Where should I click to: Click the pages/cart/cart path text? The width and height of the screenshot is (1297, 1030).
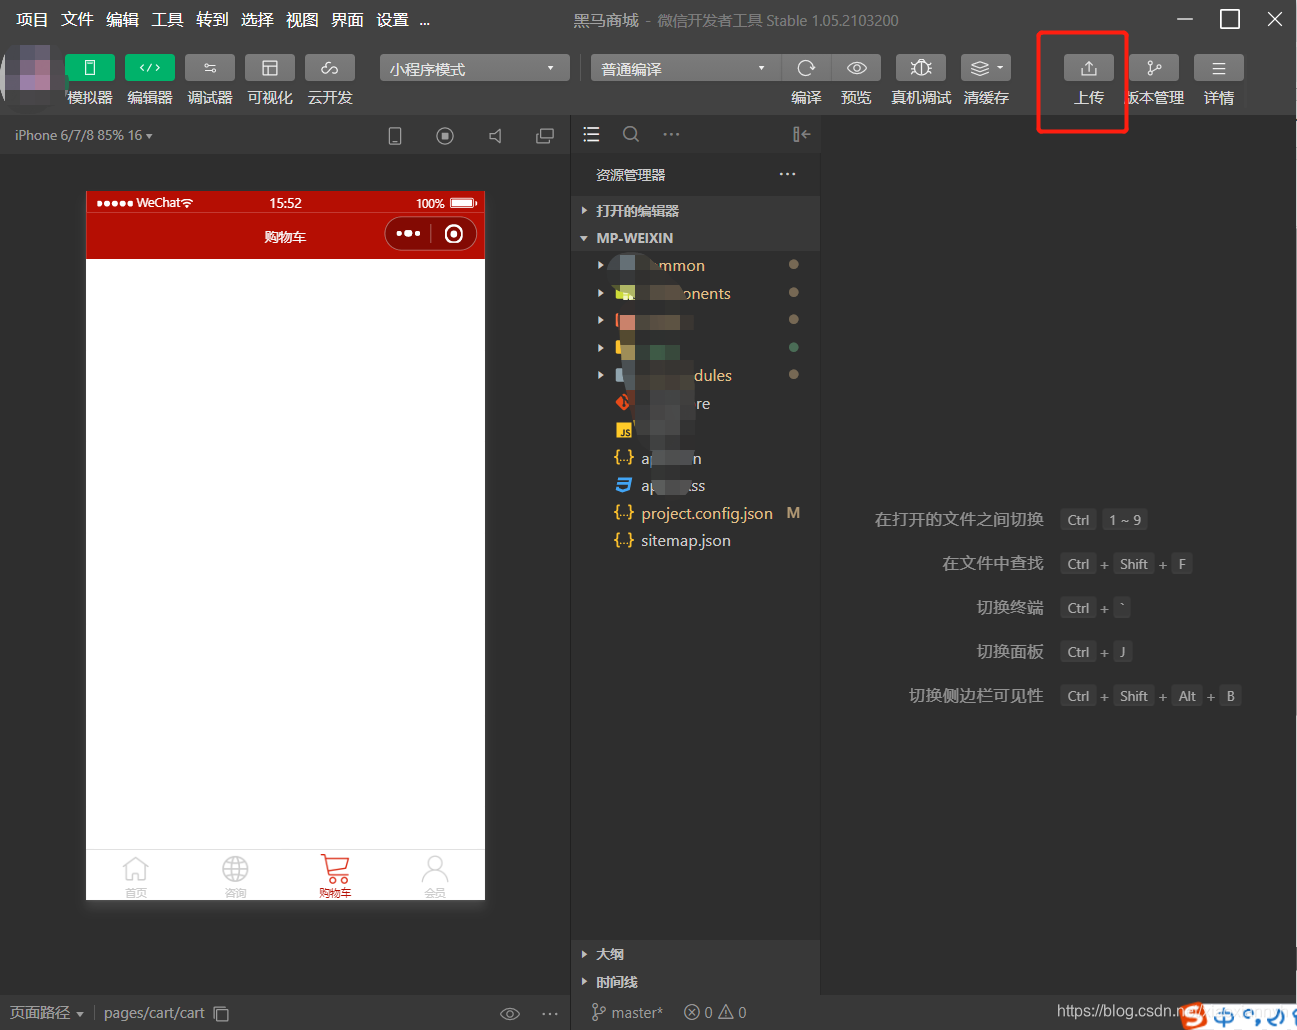pos(154,1013)
